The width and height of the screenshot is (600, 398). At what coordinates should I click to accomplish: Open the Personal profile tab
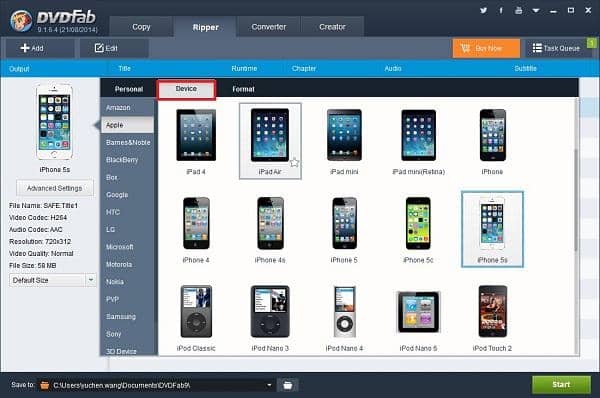tap(129, 89)
